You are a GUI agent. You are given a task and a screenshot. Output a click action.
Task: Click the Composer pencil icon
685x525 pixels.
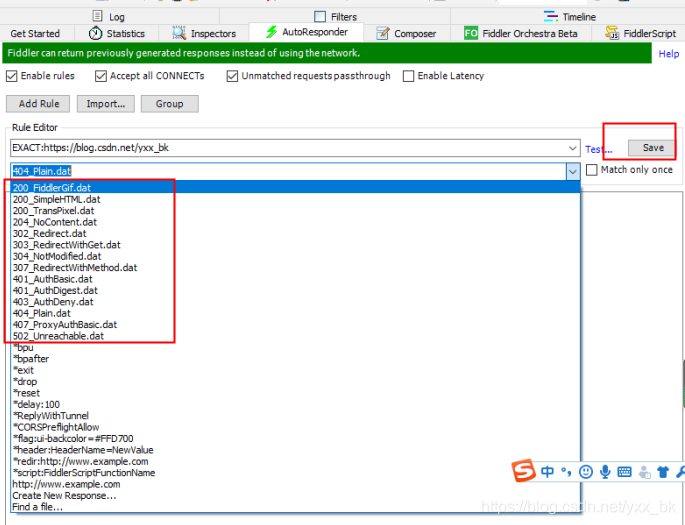(x=383, y=33)
